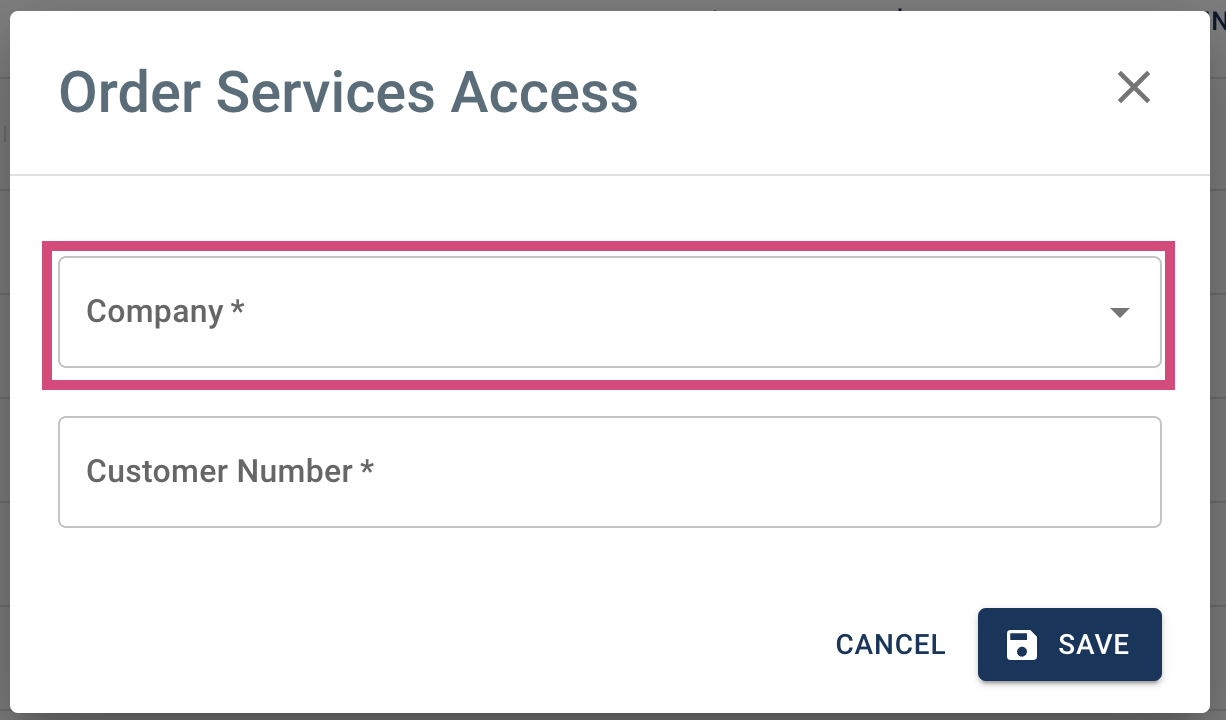Click the CANCEL button
Viewport: 1226px width, 720px height.
(x=890, y=645)
